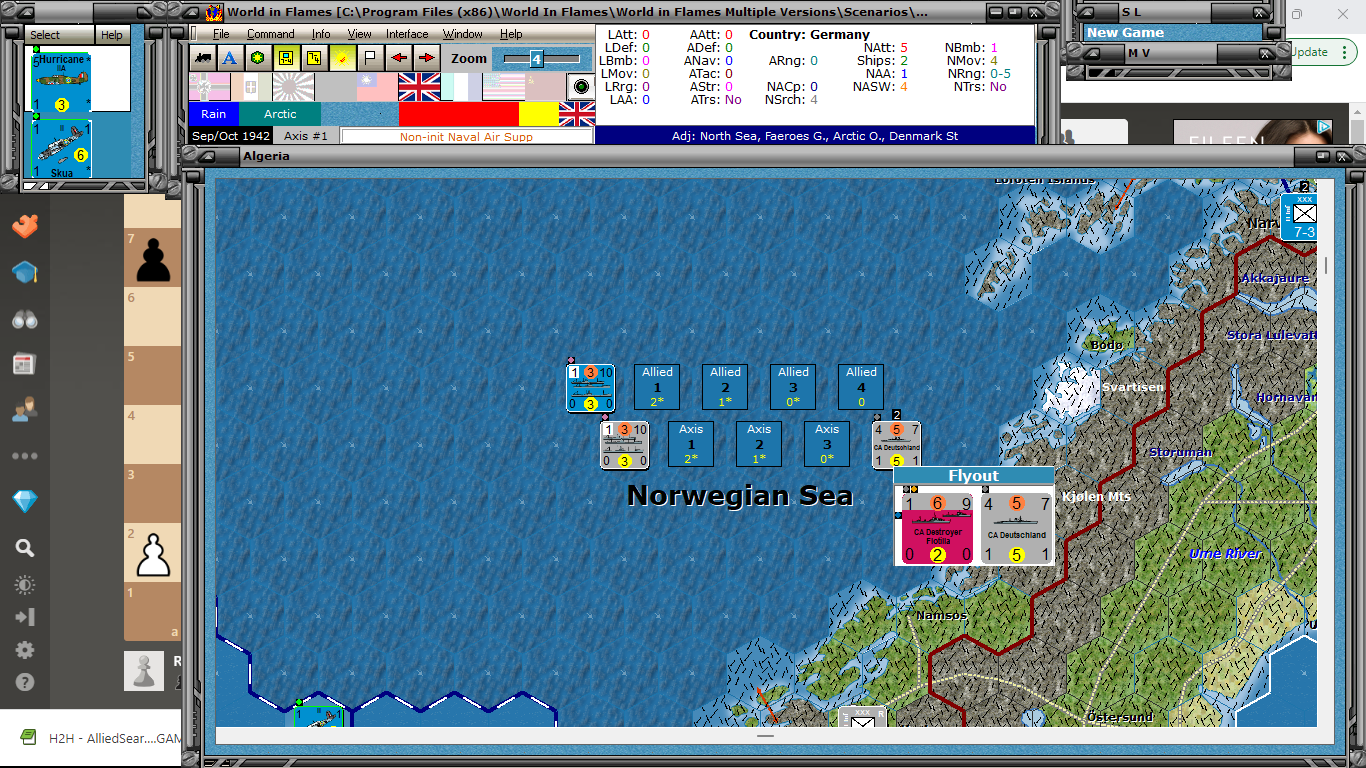Click the red right arrow toolbar button

(426, 58)
